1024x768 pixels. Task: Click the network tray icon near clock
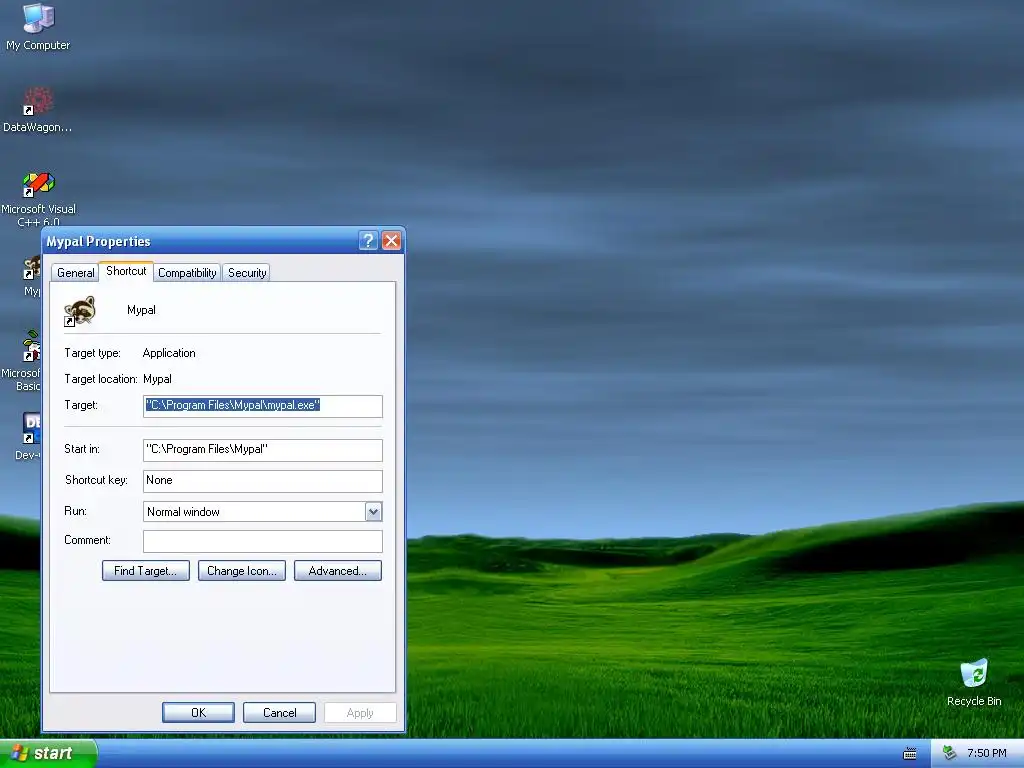(950, 753)
